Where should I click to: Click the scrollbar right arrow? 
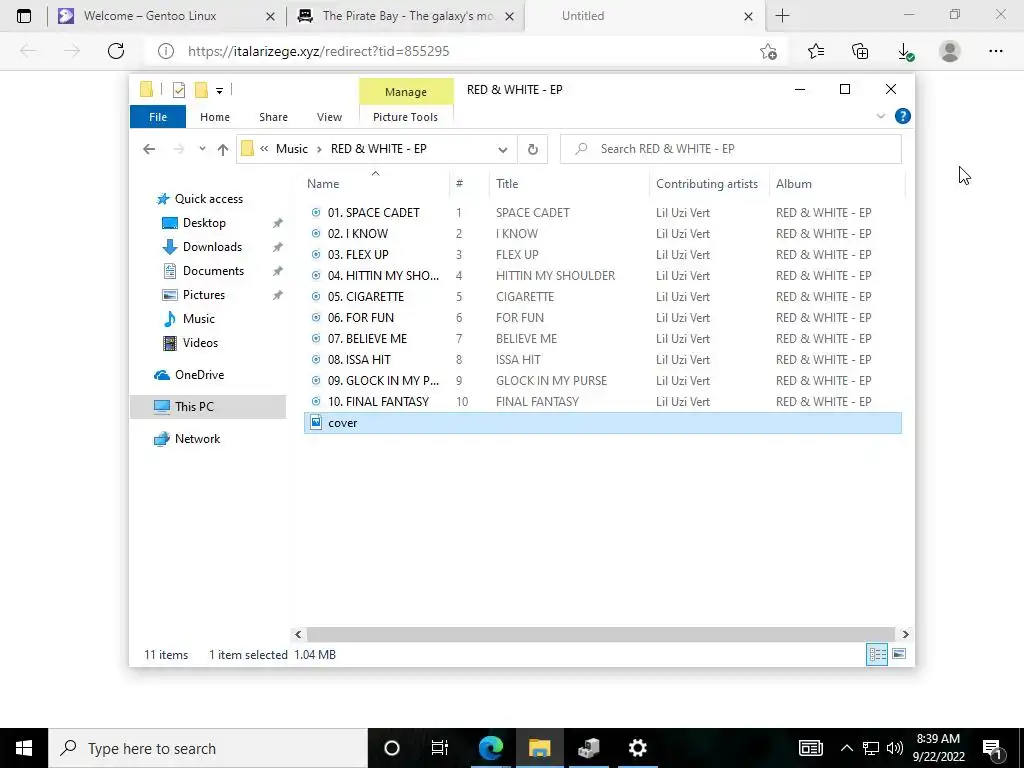pos(905,634)
